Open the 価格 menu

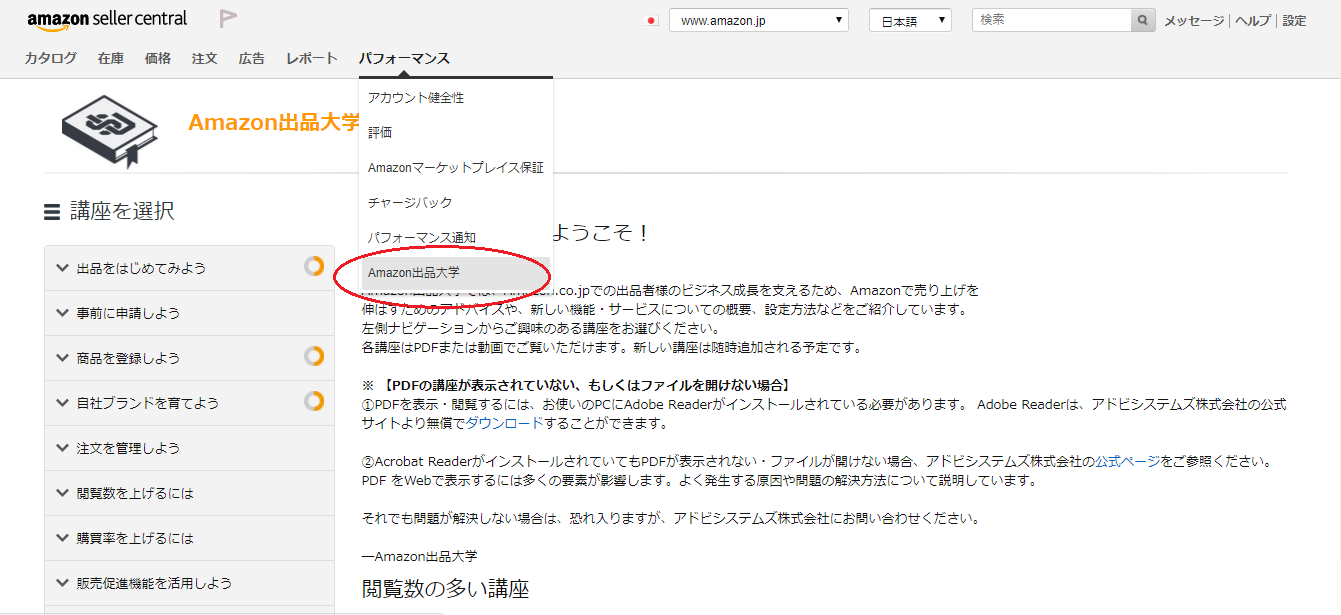coord(158,58)
